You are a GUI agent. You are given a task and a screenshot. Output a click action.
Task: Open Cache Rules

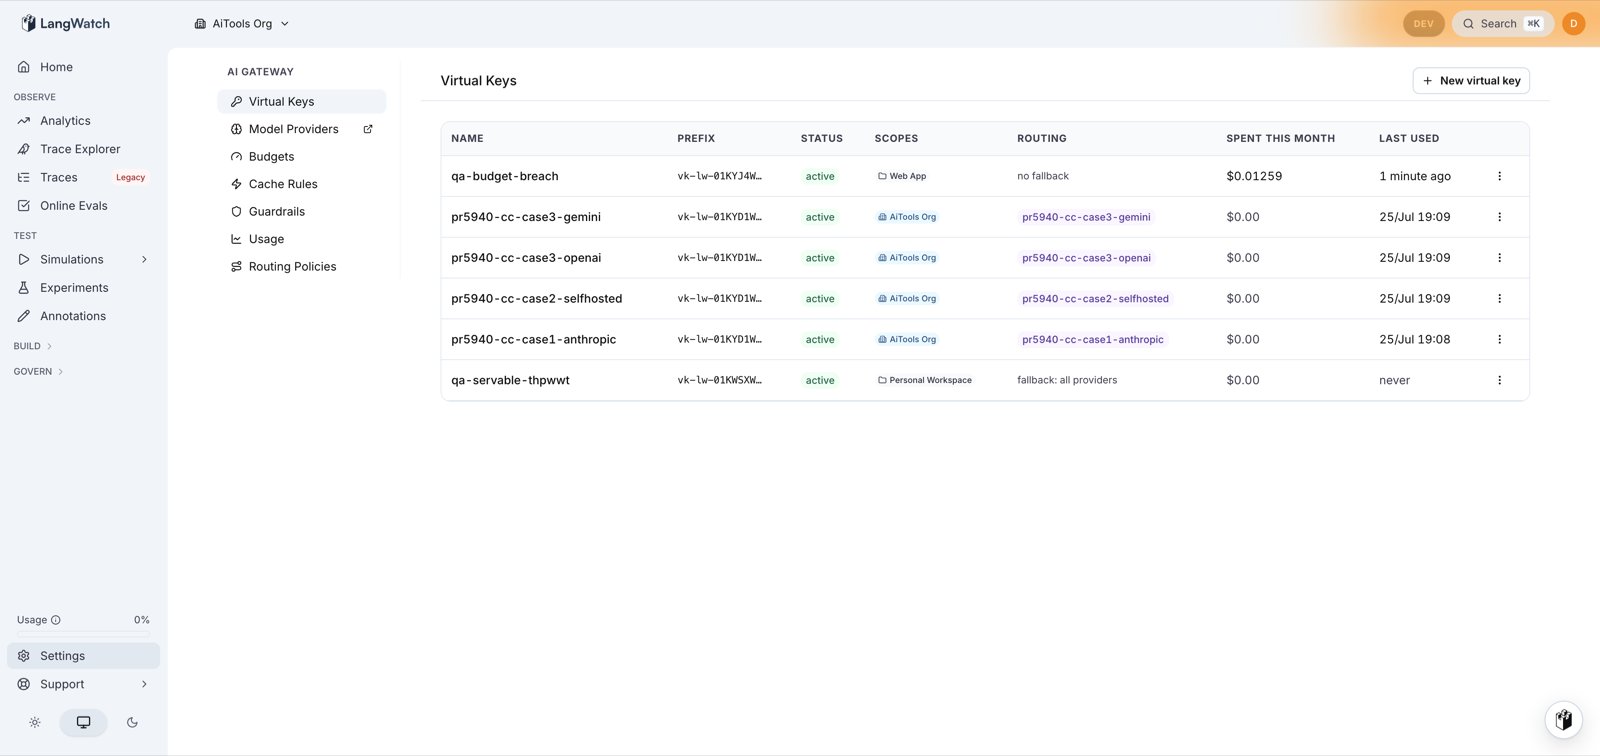(301, 184)
